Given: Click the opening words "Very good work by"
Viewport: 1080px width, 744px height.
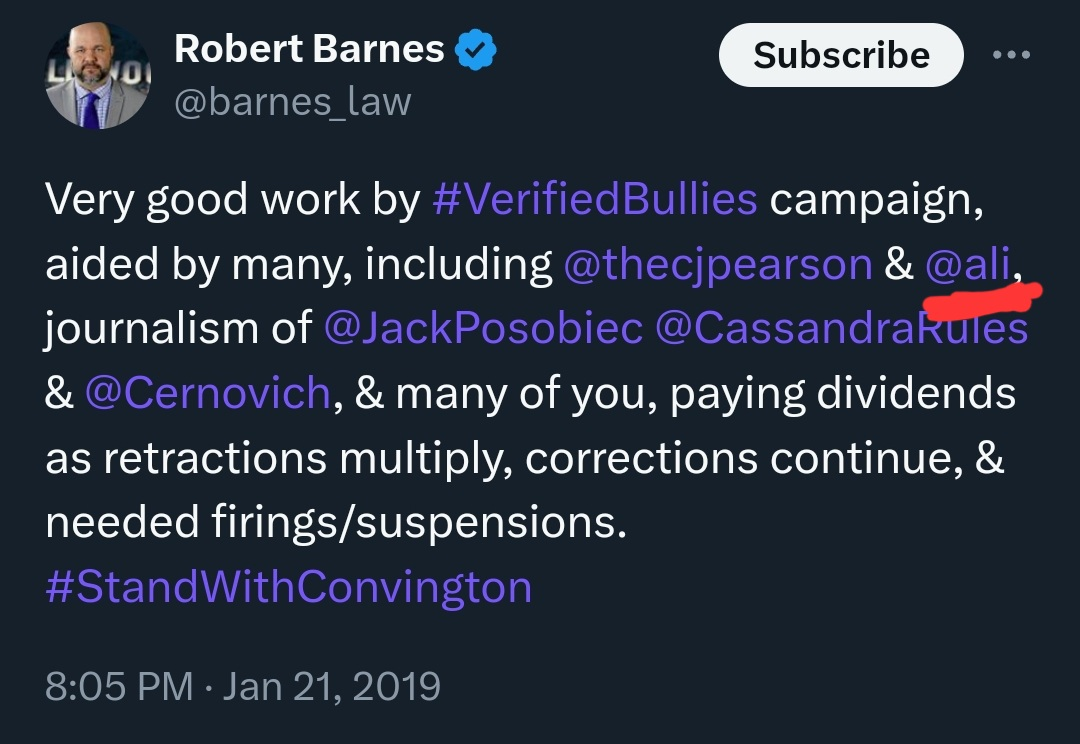Looking at the screenshot, I should click(x=233, y=200).
